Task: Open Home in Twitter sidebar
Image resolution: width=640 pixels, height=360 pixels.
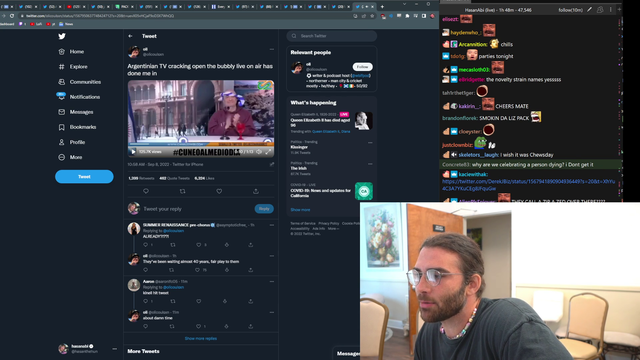Action: (x=71, y=51)
